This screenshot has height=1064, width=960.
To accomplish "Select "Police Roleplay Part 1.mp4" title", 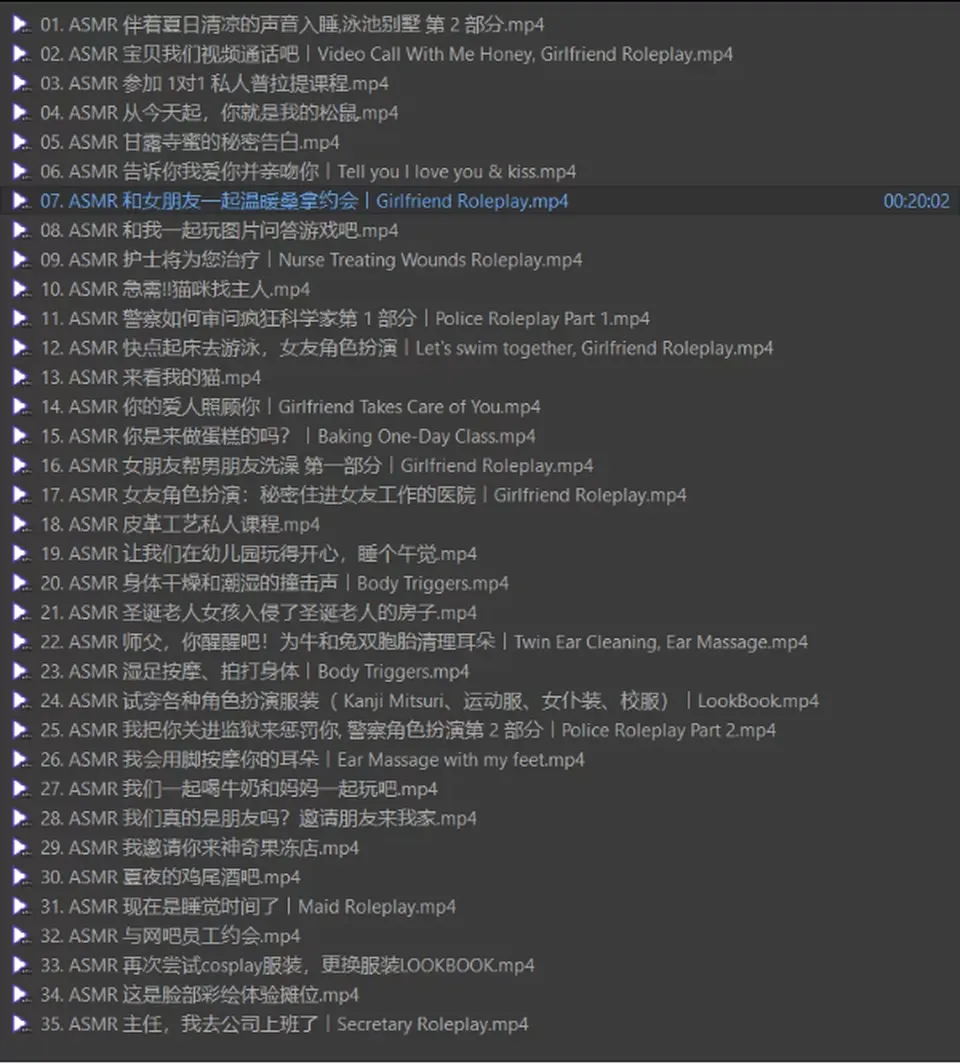I will point(345,319).
